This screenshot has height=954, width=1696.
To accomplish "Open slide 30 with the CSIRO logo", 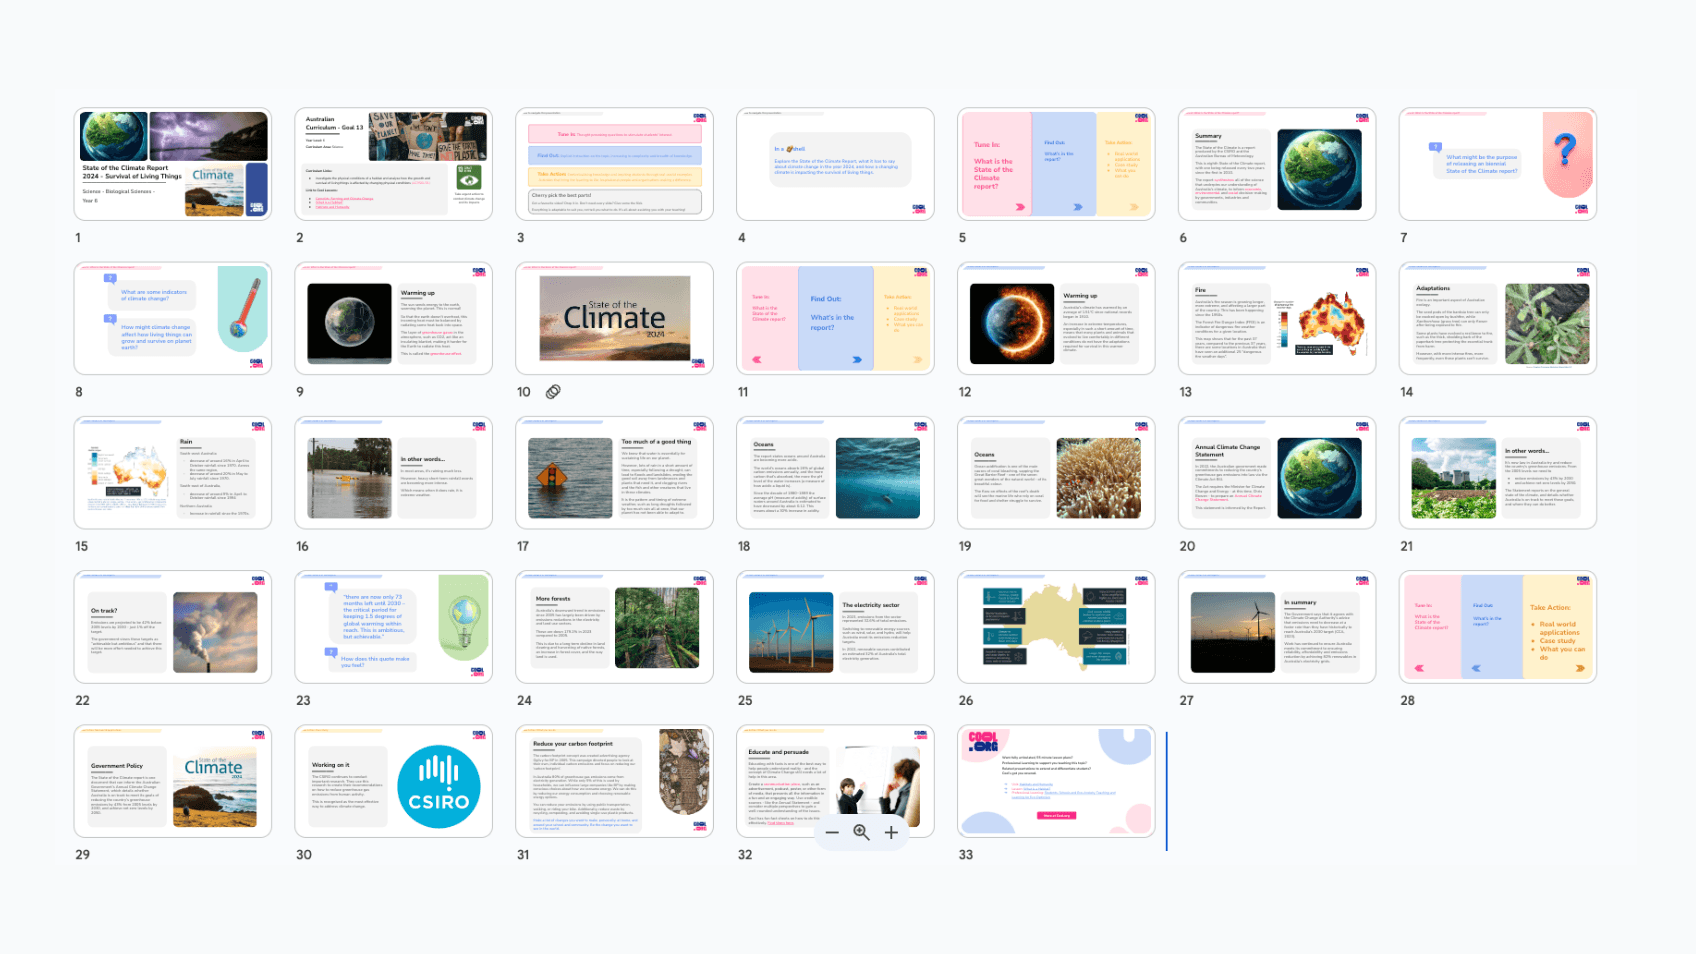I will [x=394, y=781].
